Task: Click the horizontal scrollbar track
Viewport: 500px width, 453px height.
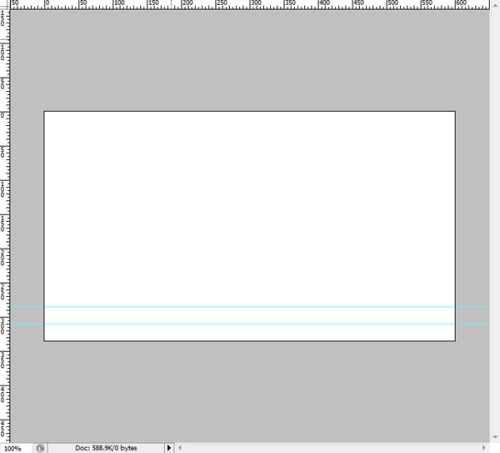Action: pos(332,448)
